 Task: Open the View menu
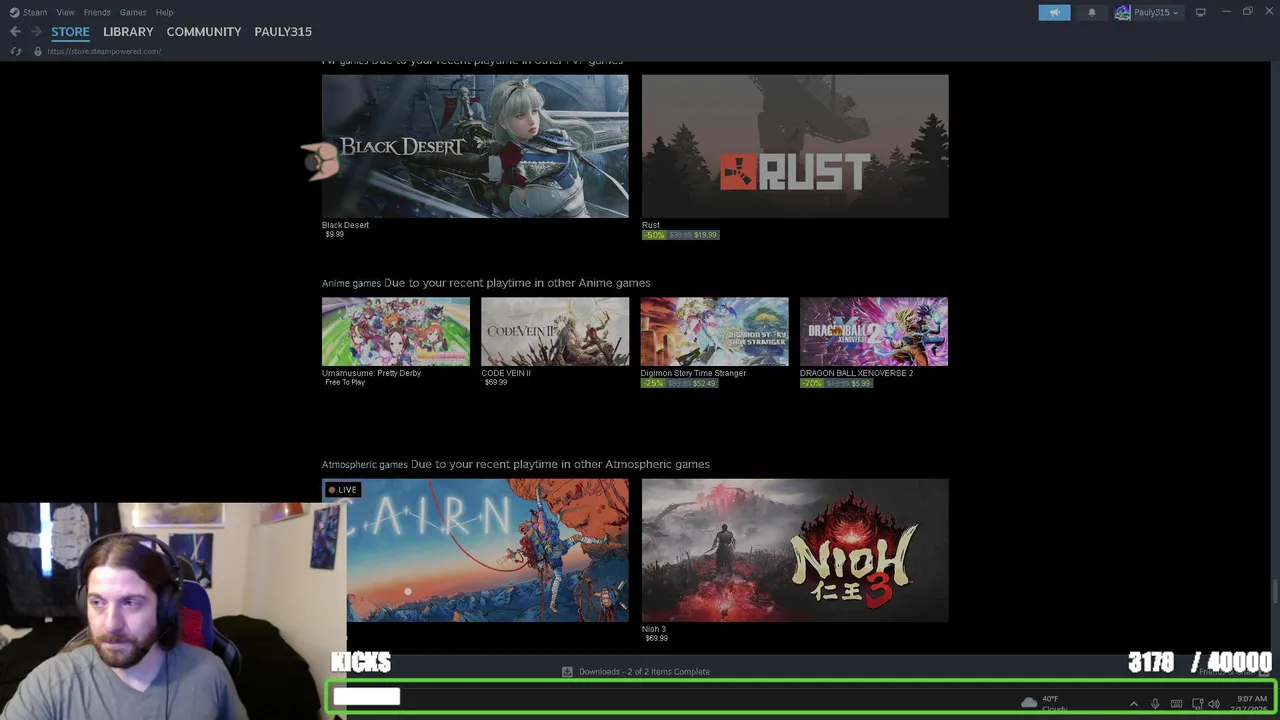(x=65, y=12)
